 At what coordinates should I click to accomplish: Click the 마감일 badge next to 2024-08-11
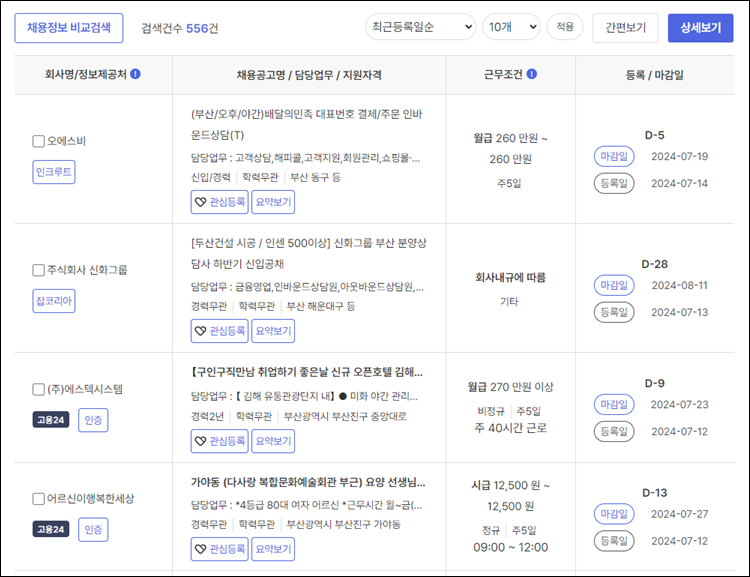tap(614, 285)
